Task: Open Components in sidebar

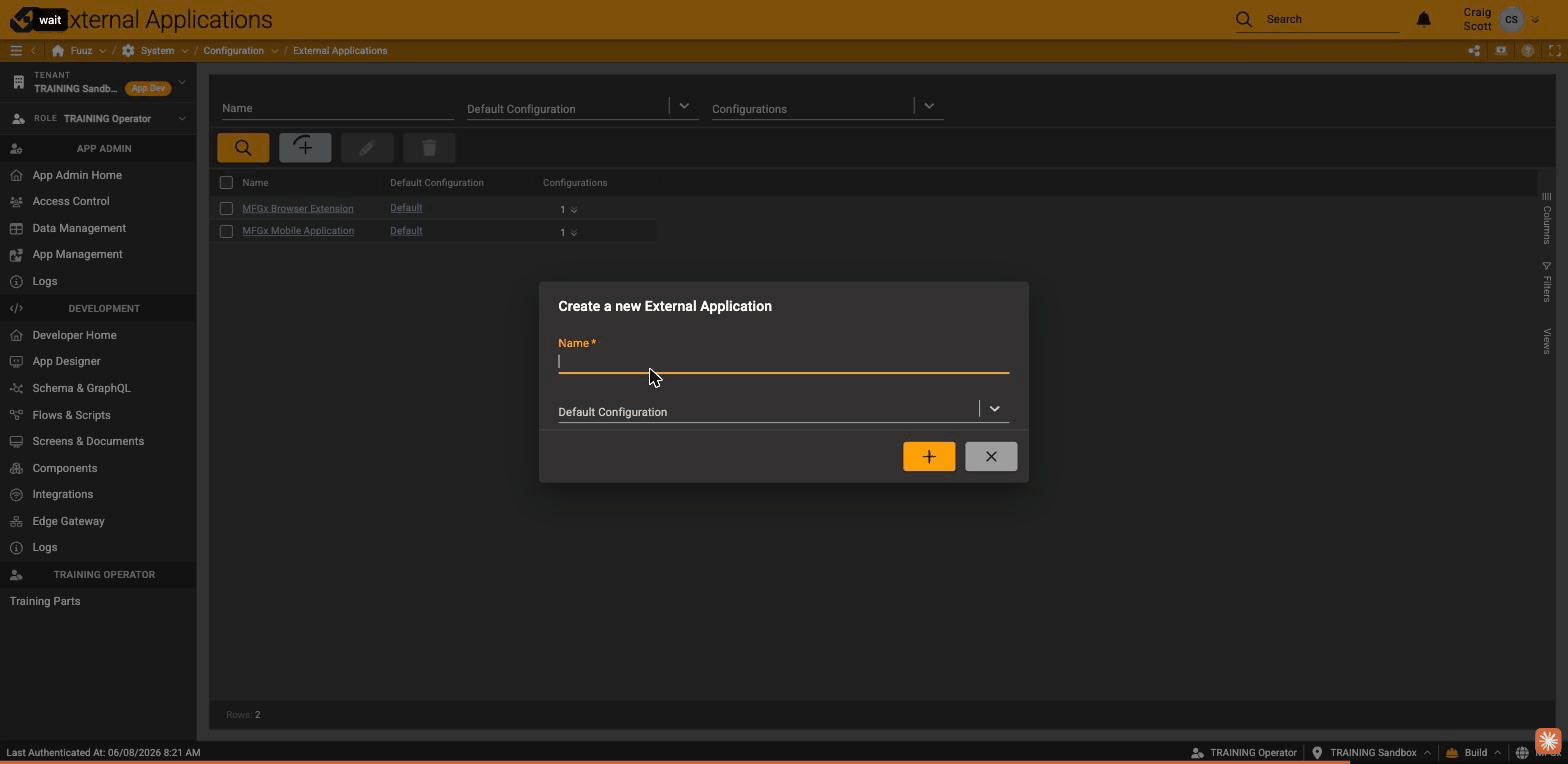Action: click(x=64, y=468)
